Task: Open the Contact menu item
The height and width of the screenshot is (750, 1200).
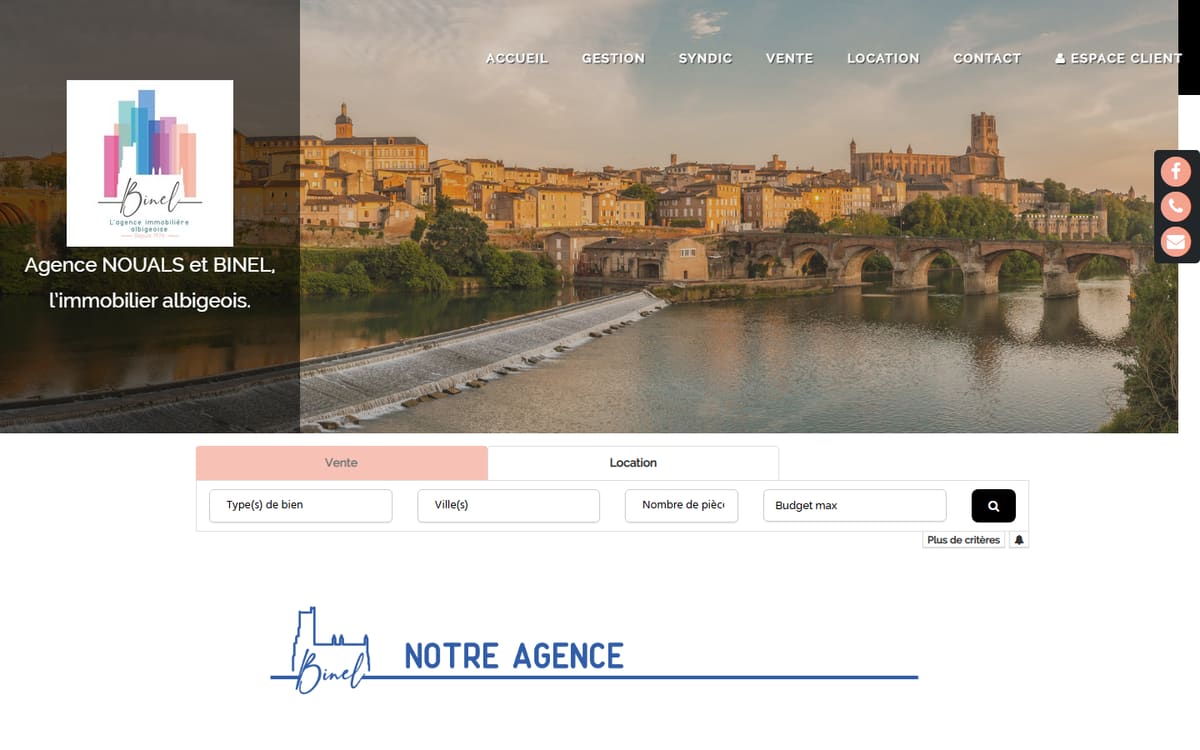Action: (x=987, y=58)
